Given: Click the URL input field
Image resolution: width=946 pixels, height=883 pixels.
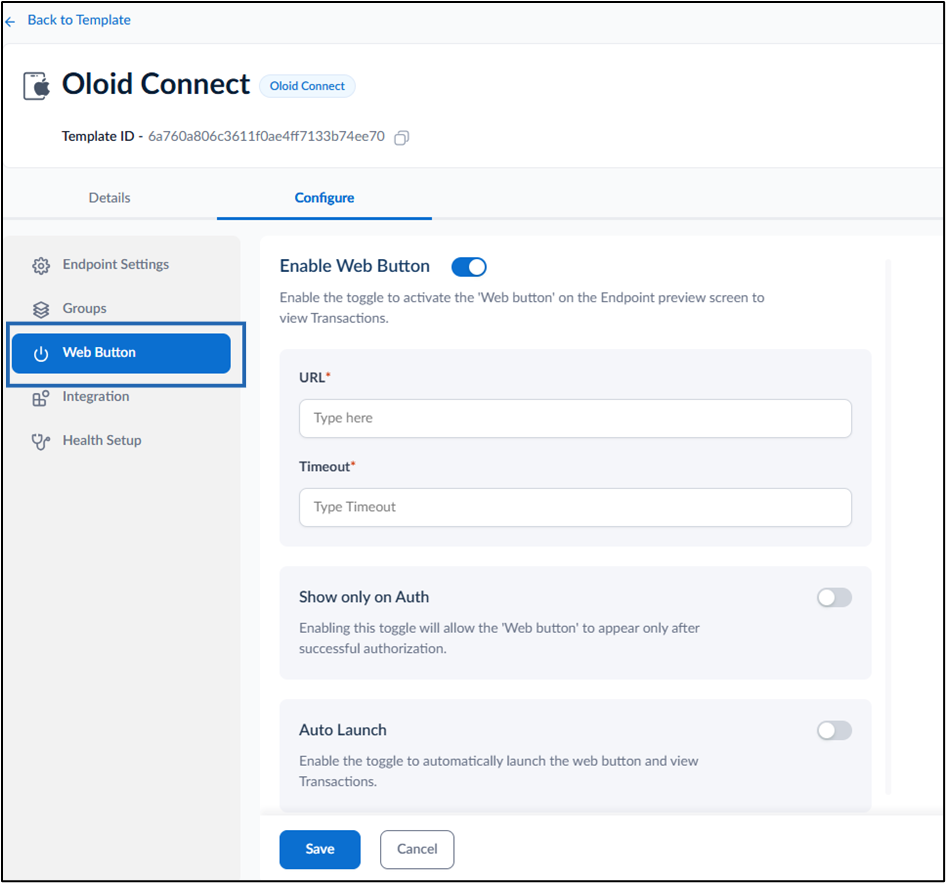Looking at the screenshot, I should click(x=575, y=418).
